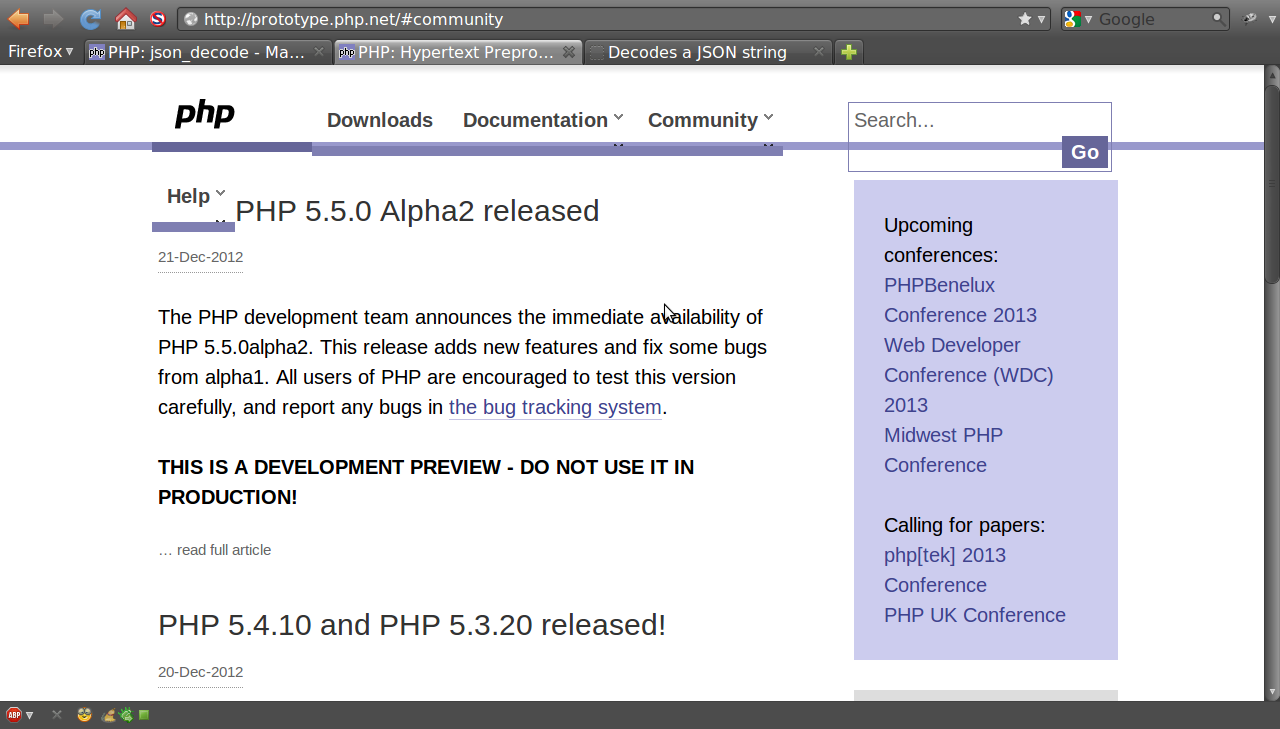Open Midwest PHP Conference link
Image resolution: width=1280 pixels, height=729 pixels.
[943, 450]
